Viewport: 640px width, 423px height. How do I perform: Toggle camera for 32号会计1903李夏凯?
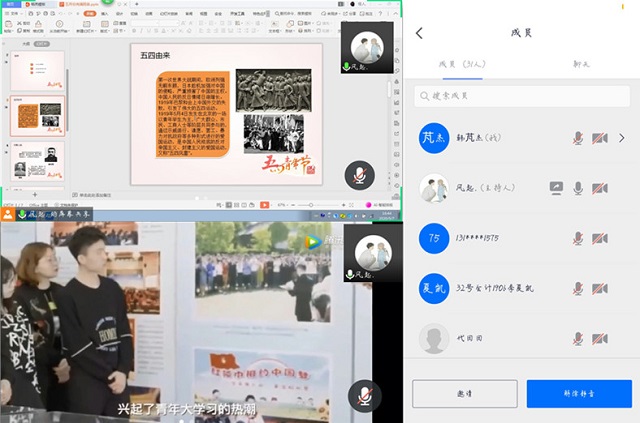(x=600, y=288)
